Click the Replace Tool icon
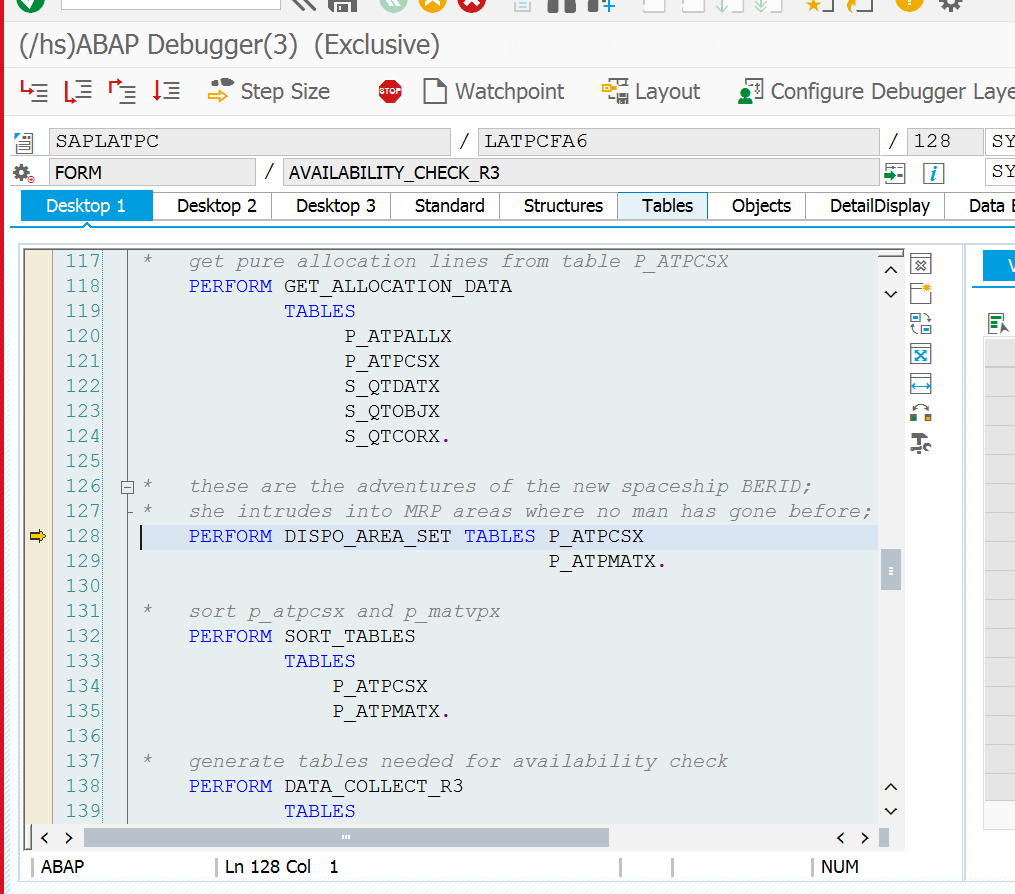 [x=920, y=324]
